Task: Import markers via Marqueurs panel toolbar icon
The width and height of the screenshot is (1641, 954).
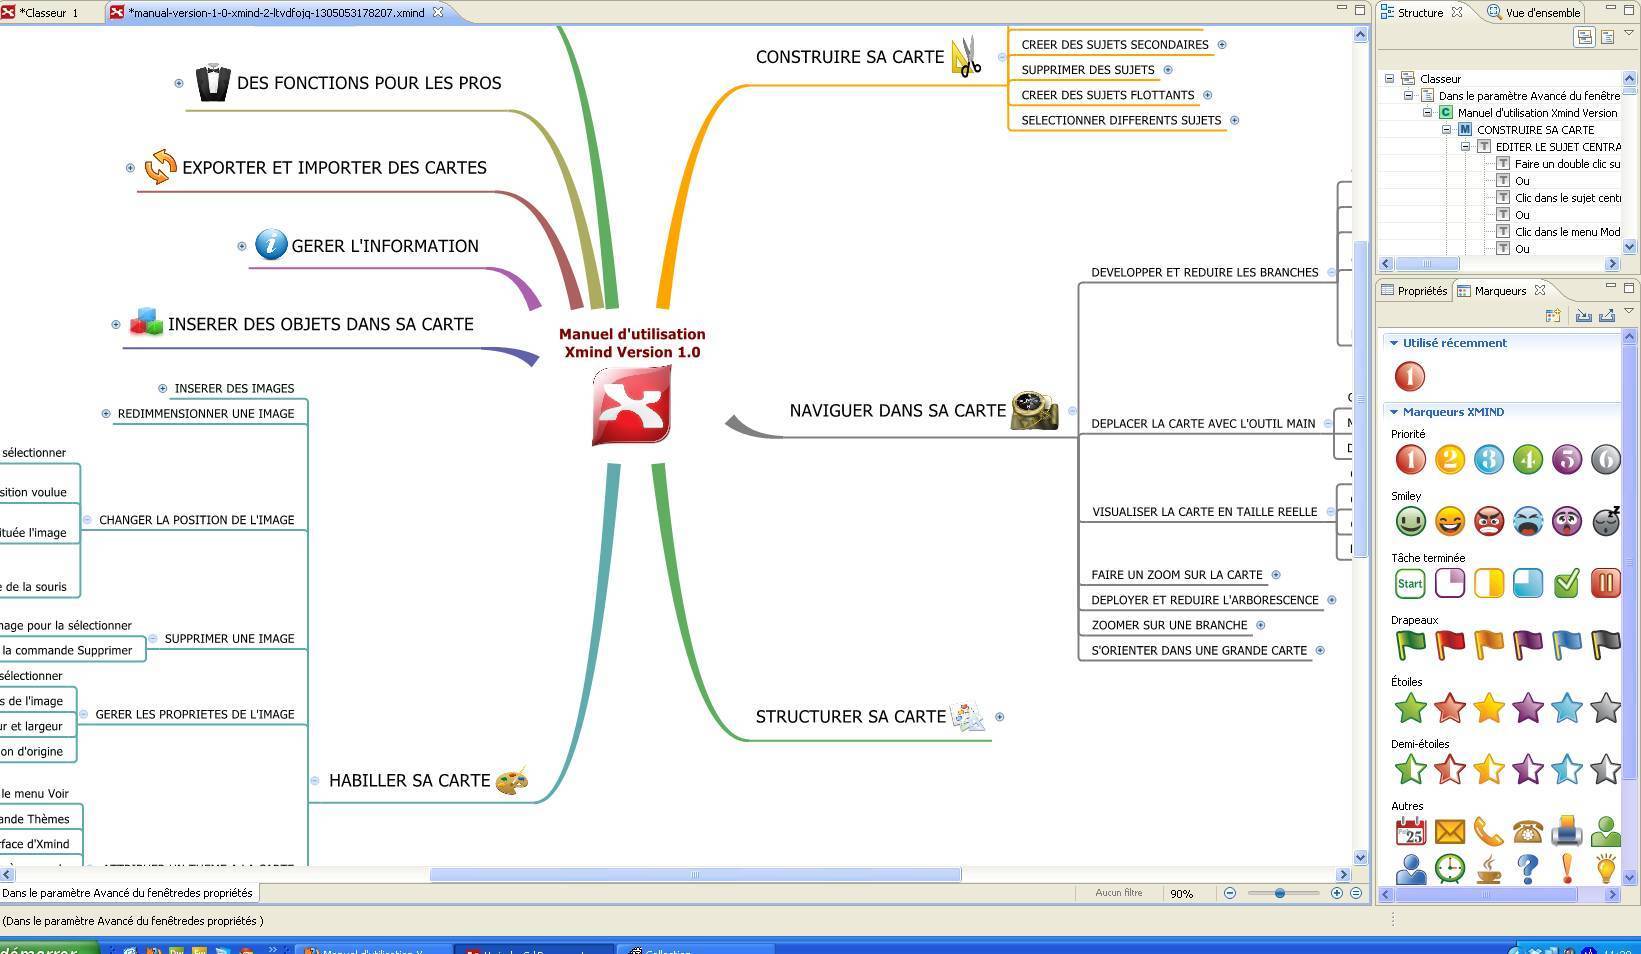Action: (1584, 315)
